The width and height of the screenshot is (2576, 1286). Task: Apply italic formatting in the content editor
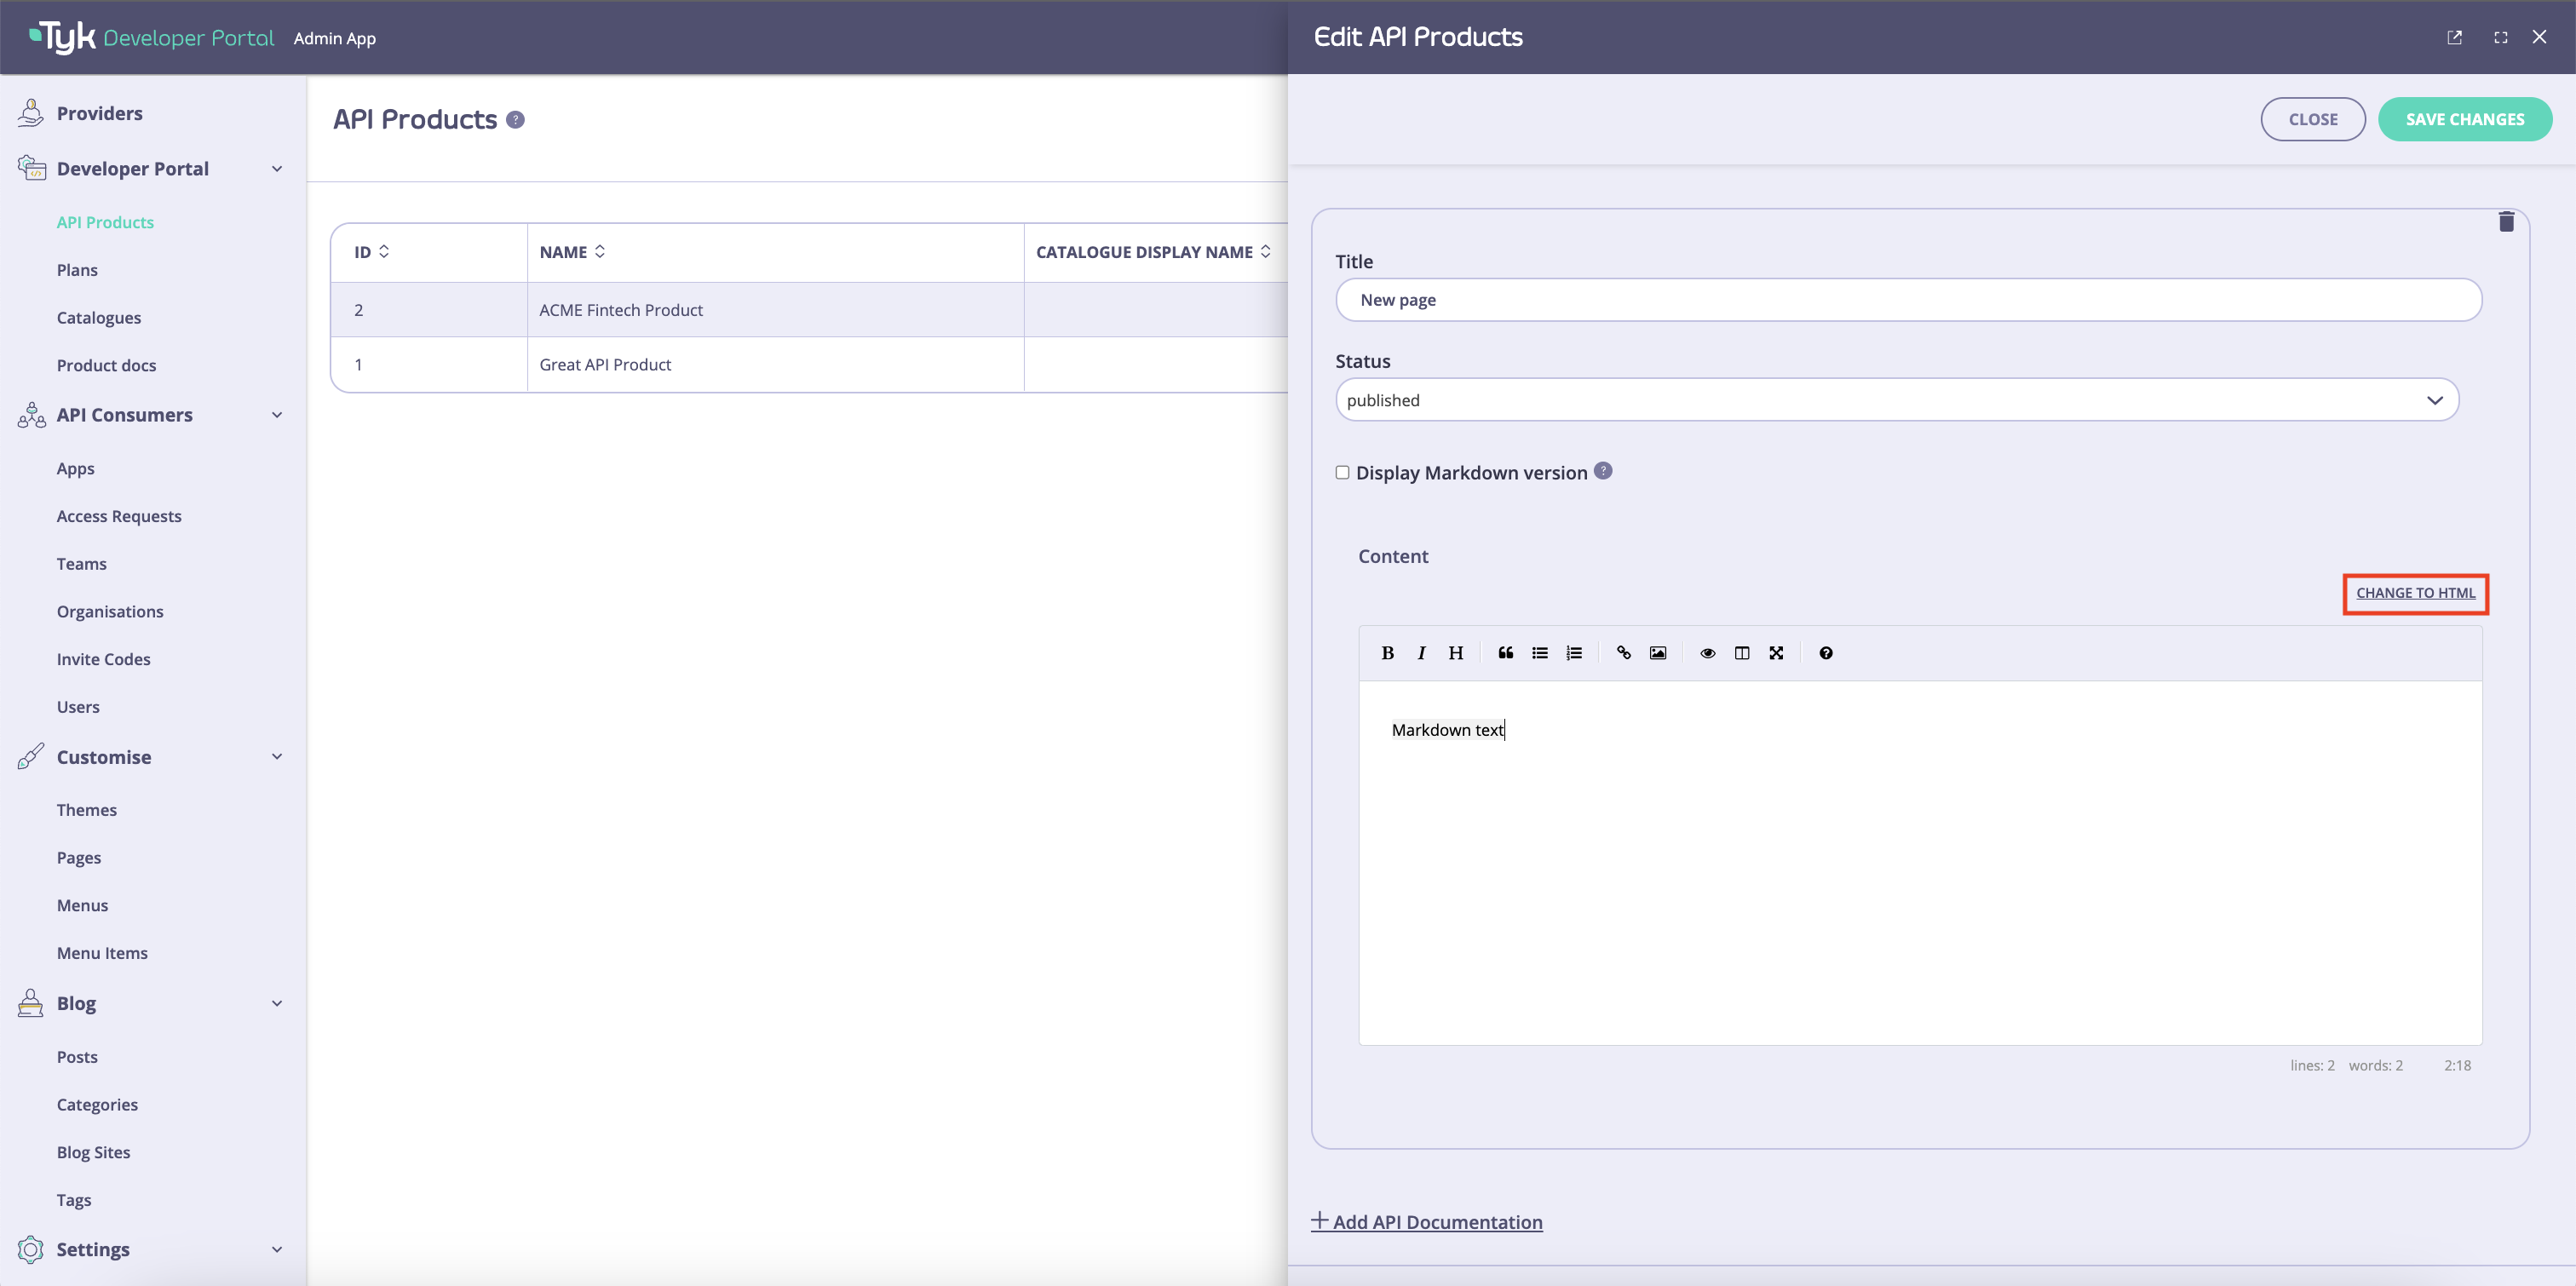coord(1421,652)
